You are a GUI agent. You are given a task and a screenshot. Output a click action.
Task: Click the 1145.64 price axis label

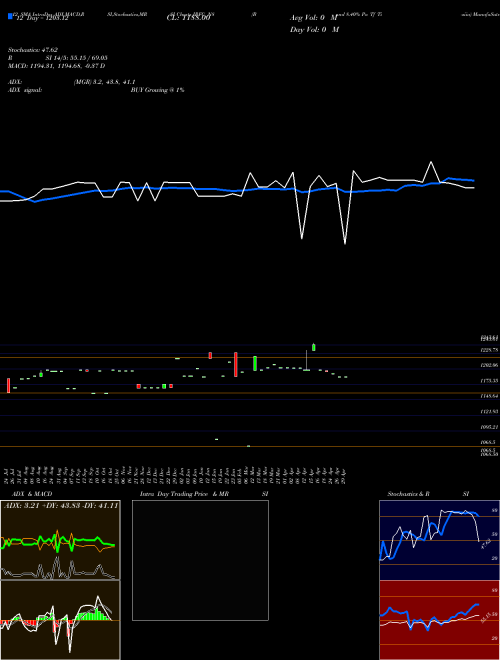pos(489,396)
